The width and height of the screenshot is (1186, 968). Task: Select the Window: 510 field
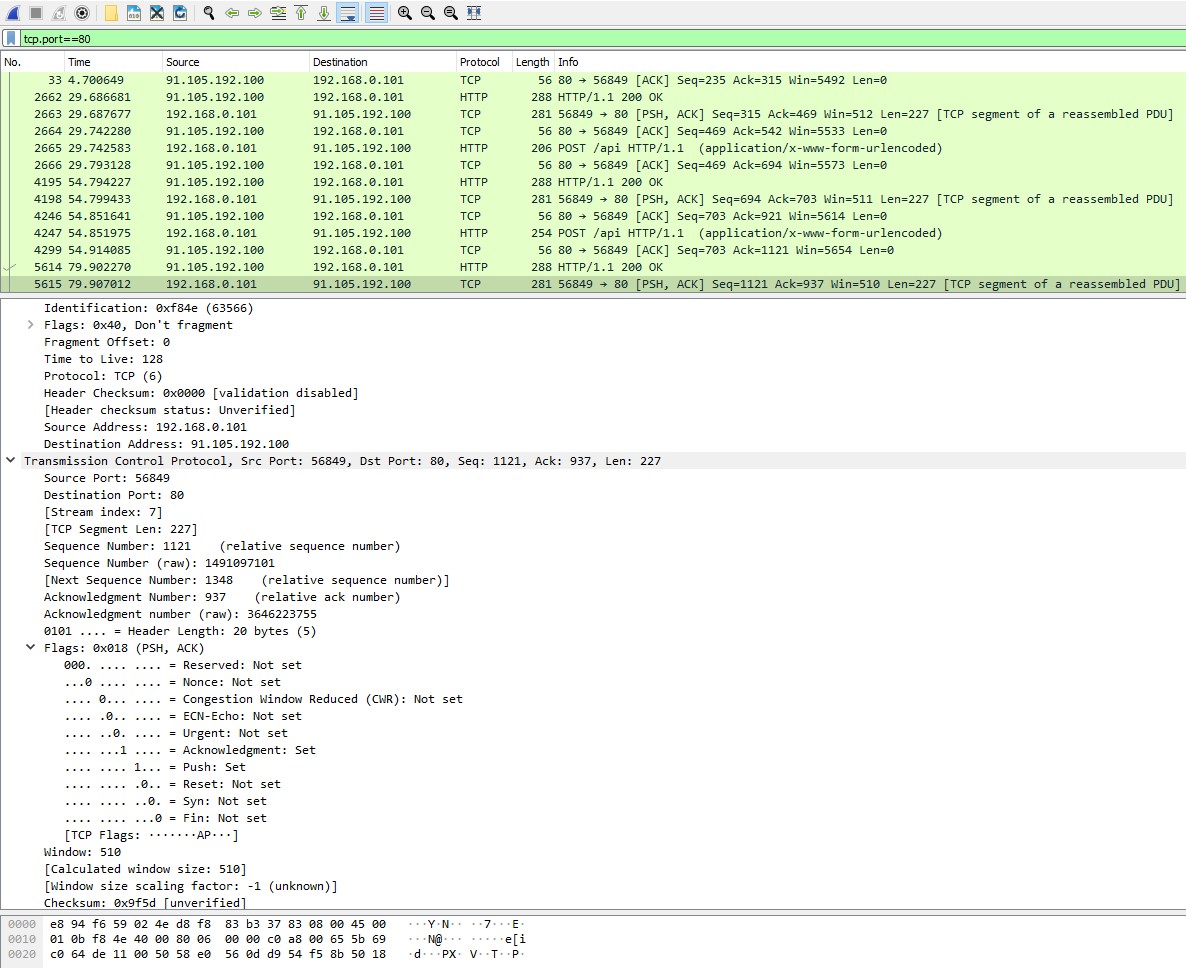click(82, 852)
